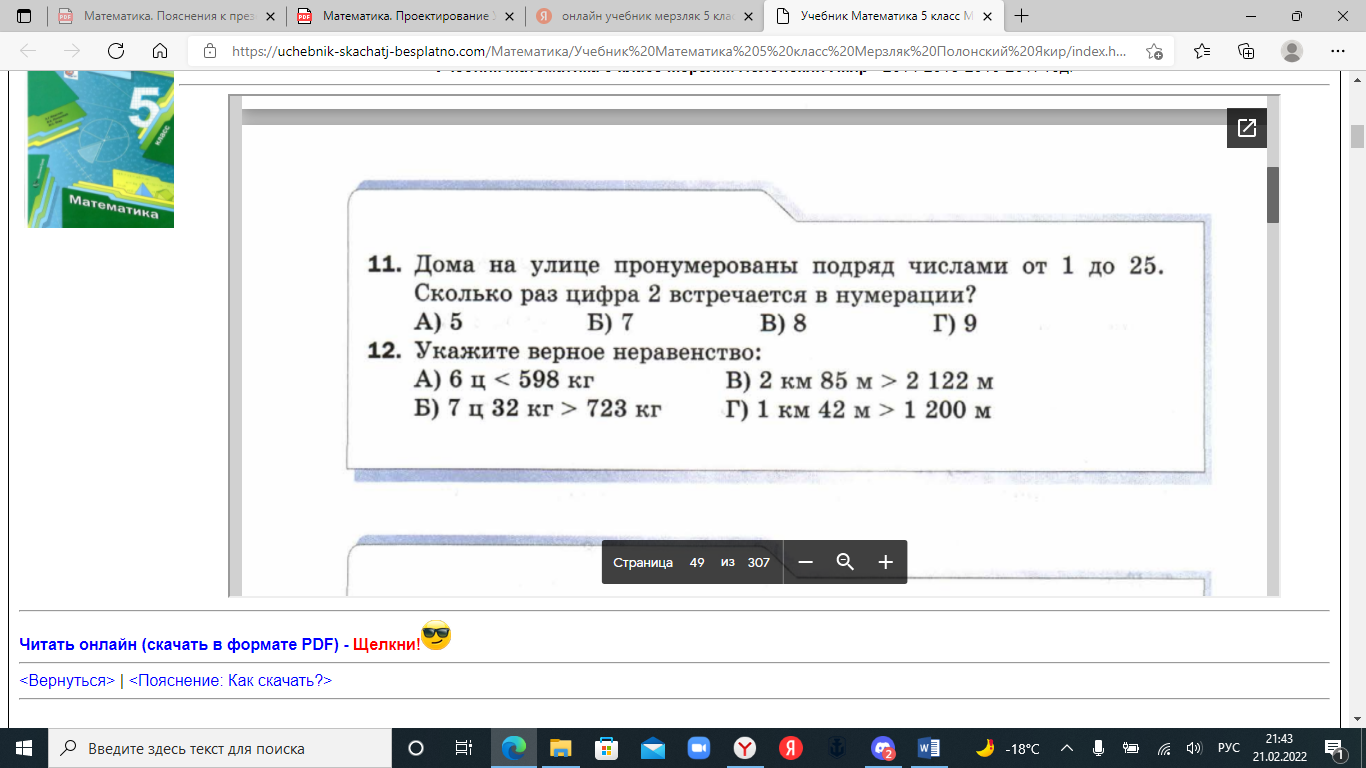
Task: Open the Windows Start menu
Action: pyautogui.click(x=24, y=748)
